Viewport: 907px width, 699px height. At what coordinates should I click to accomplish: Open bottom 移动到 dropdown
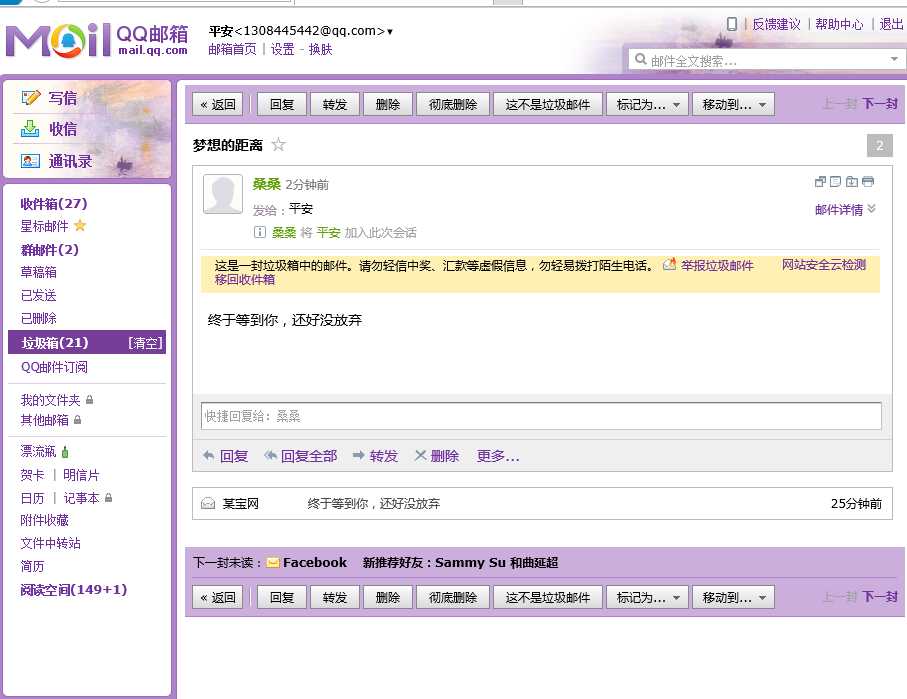click(x=733, y=597)
